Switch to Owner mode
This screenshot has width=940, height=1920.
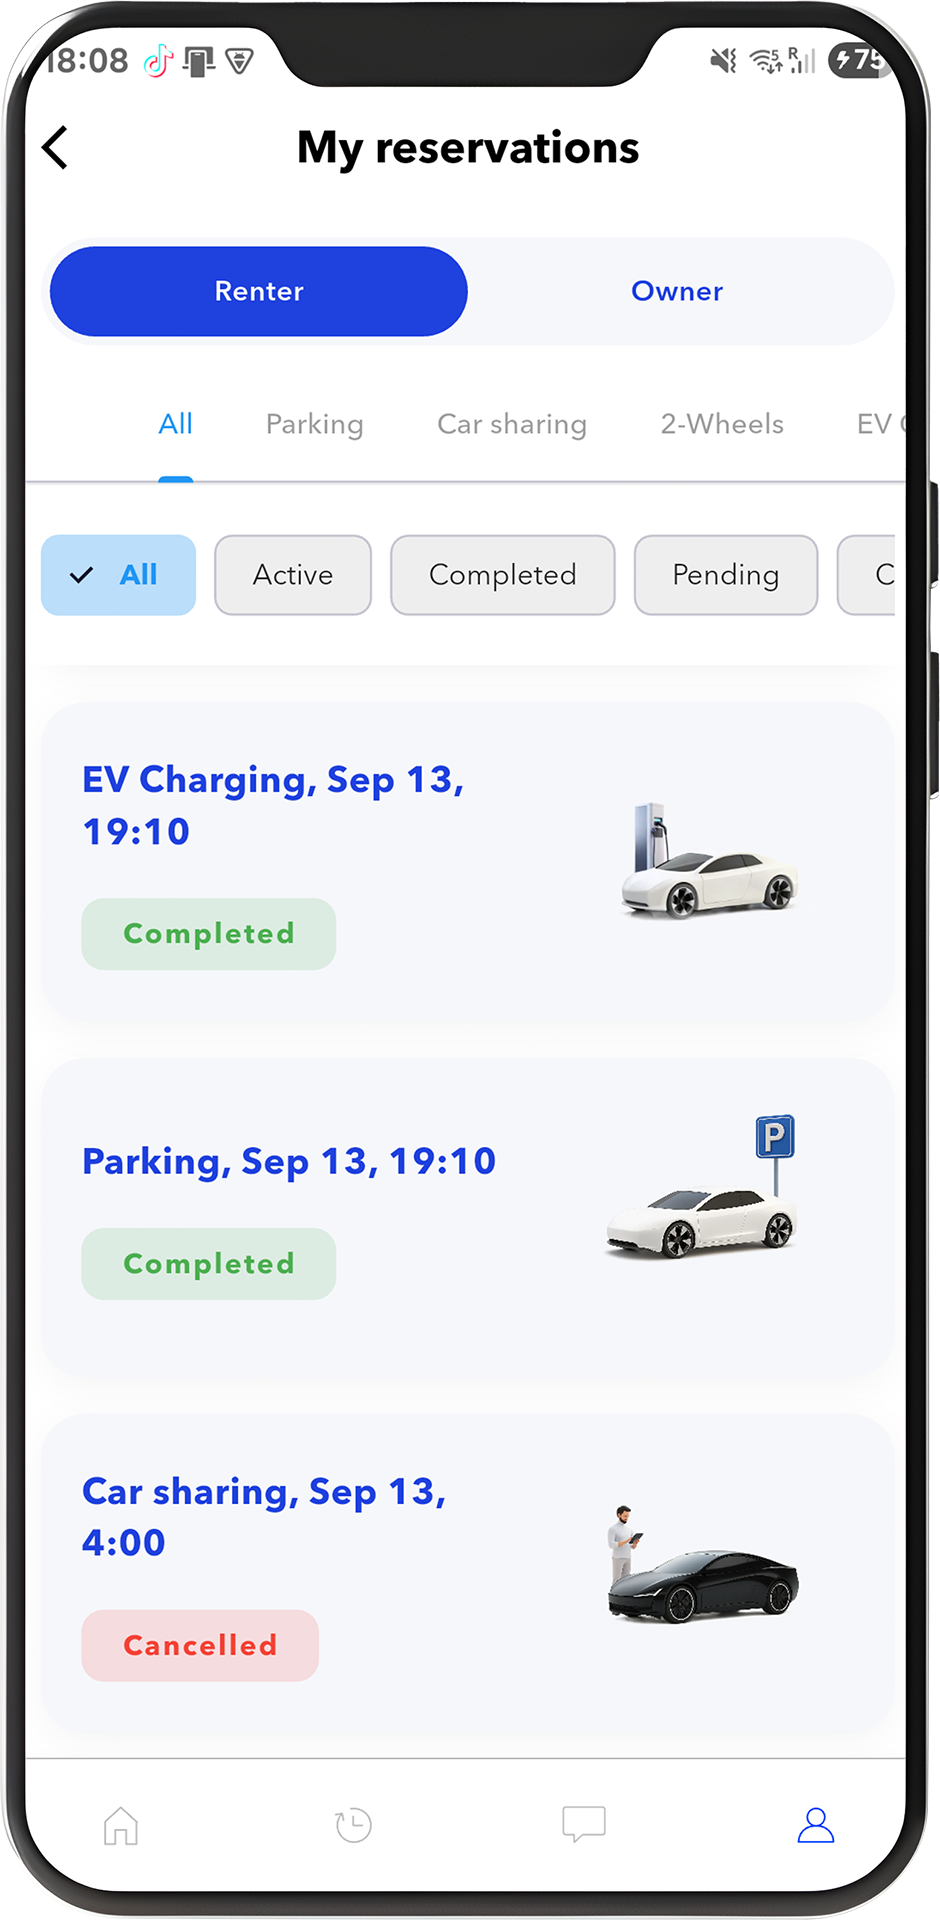click(677, 291)
